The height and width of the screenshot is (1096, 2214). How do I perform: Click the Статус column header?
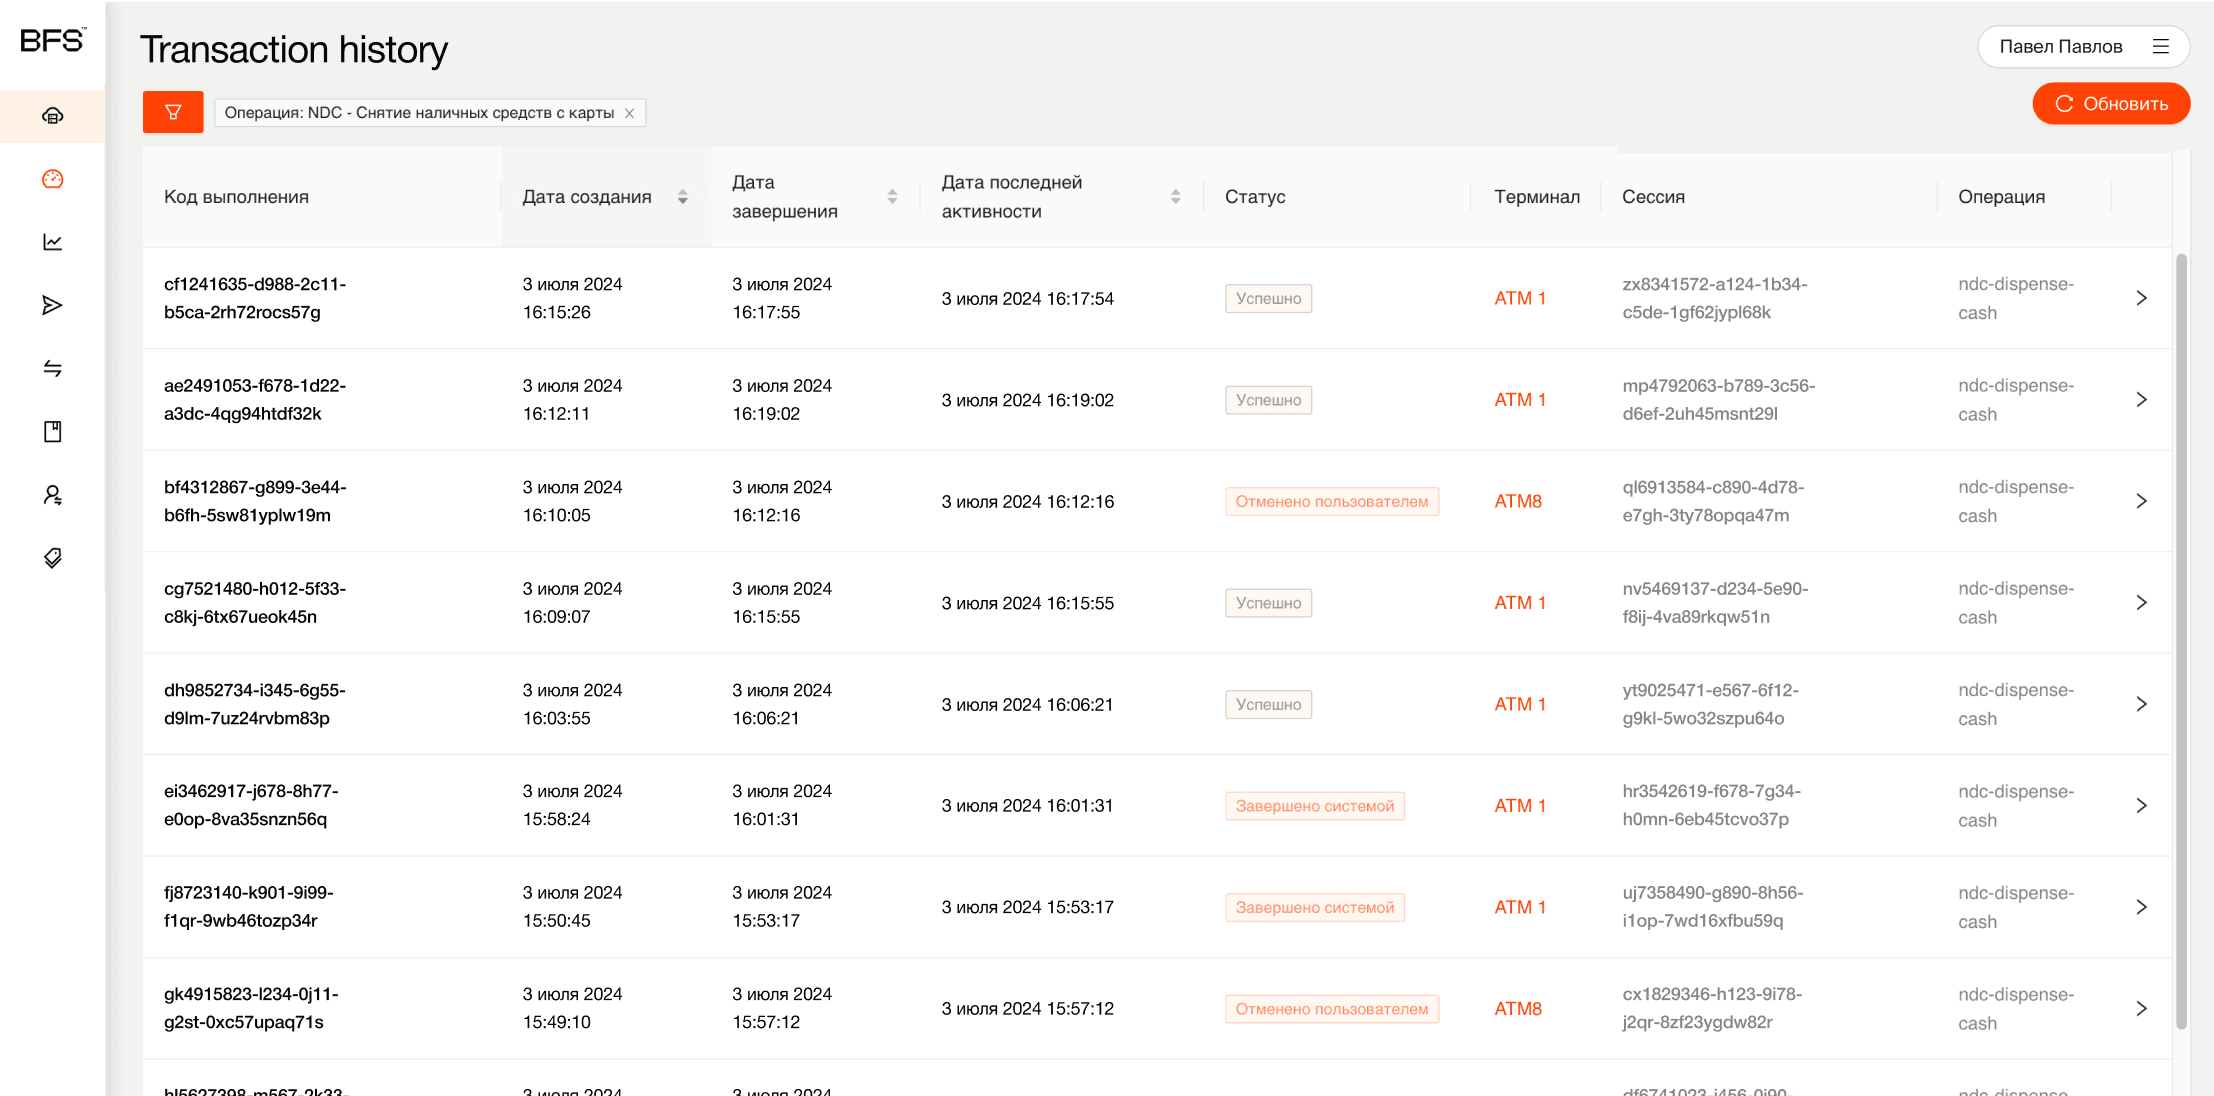(x=1255, y=197)
